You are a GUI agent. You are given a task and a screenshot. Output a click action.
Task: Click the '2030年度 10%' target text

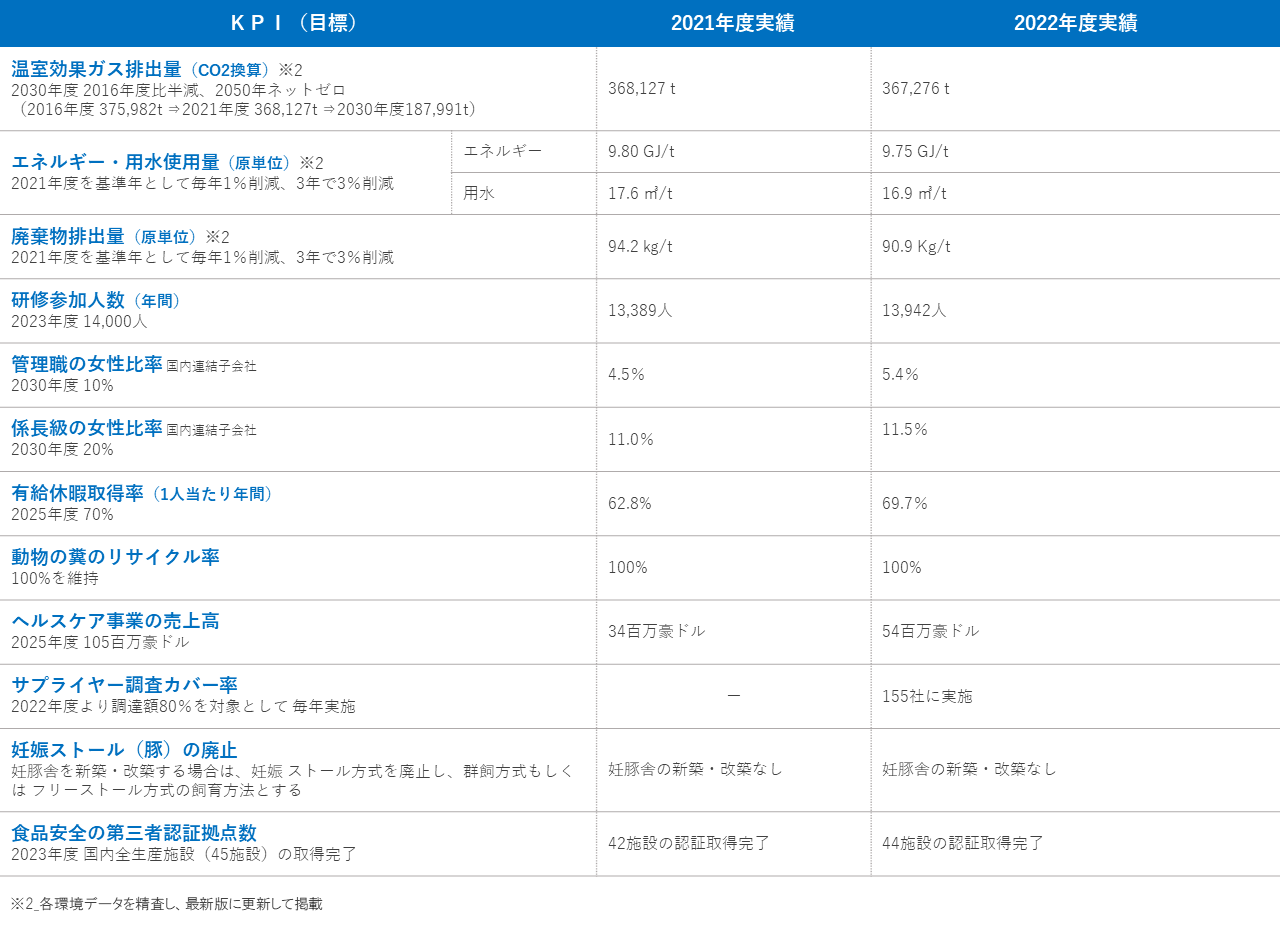pyautogui.click(x=62, y=386)
